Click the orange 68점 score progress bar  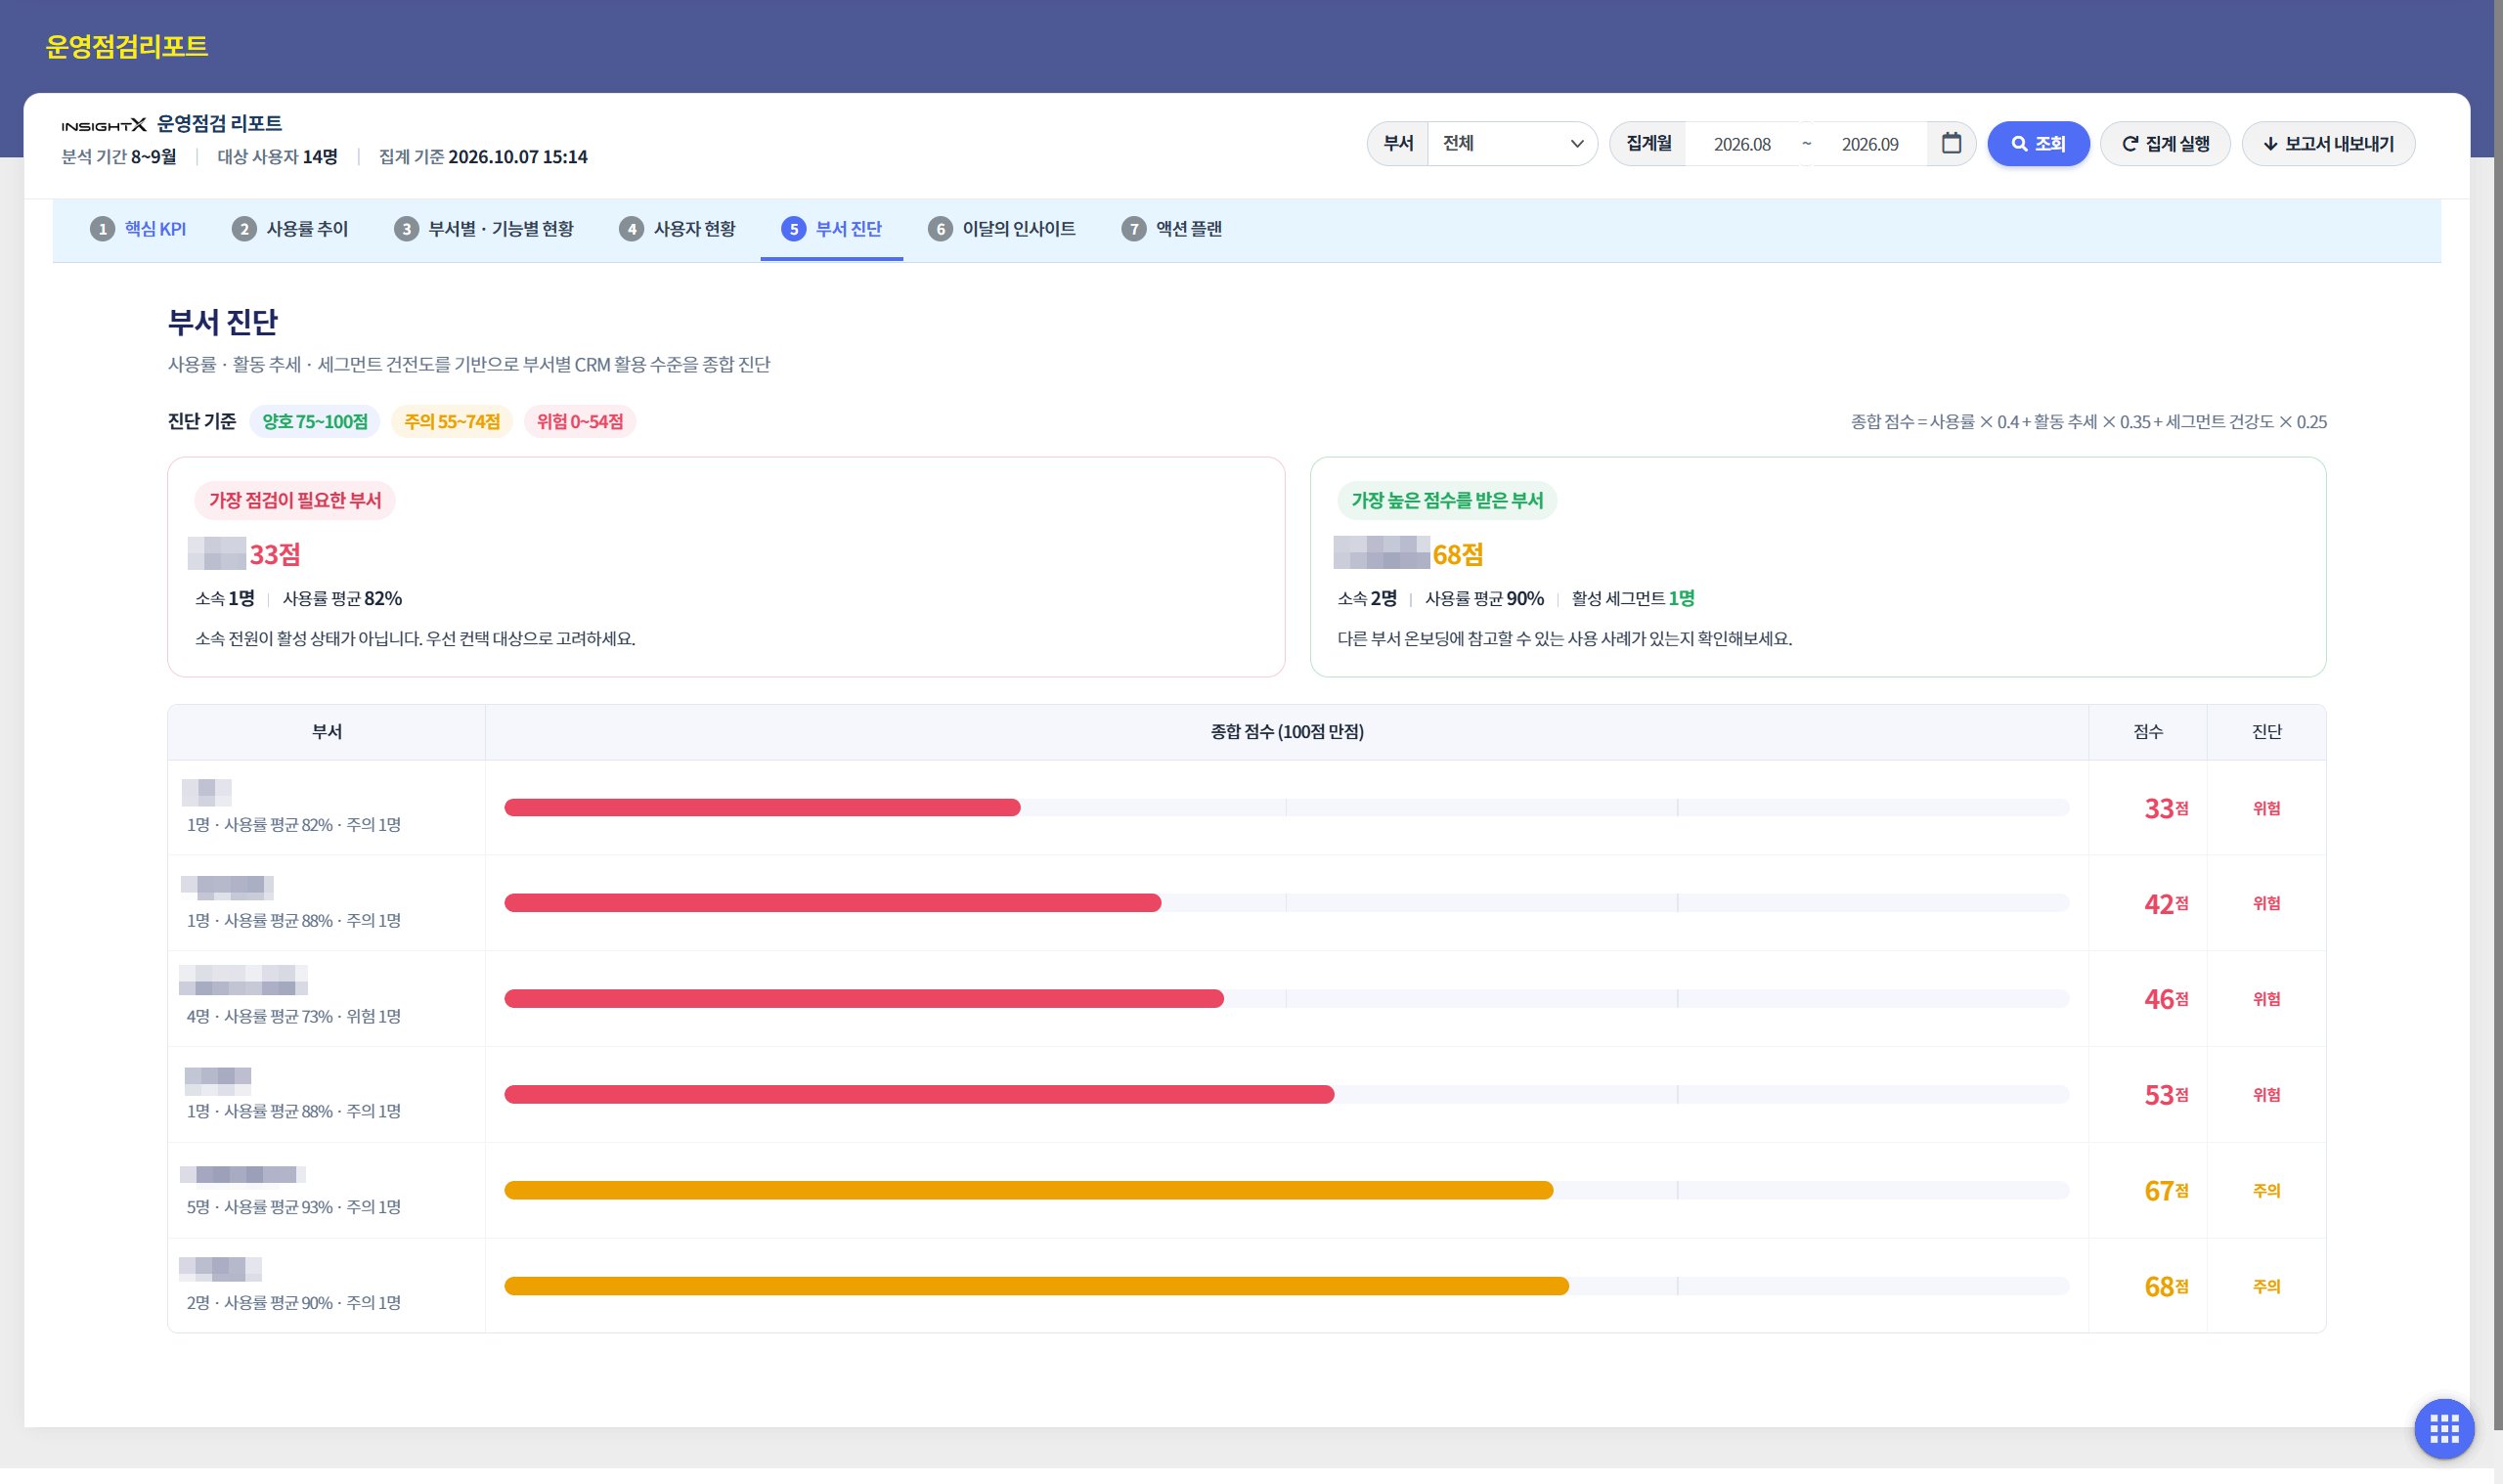coord(1036,1286)
